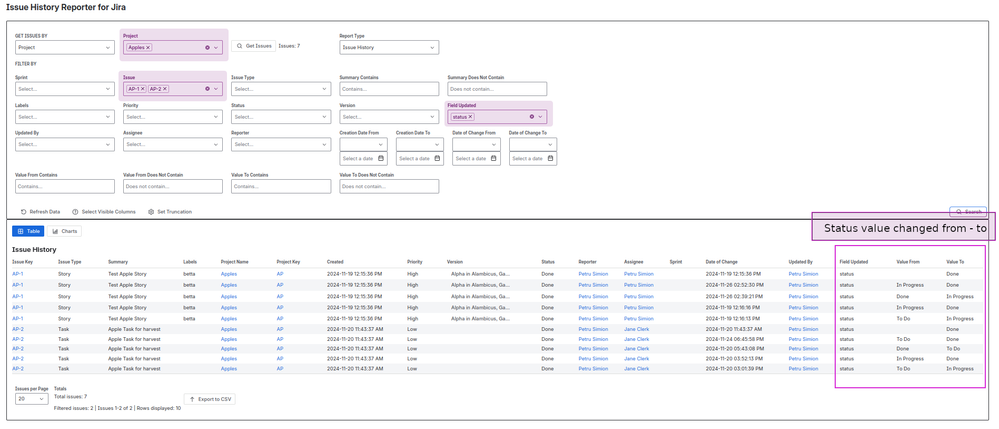Open the Status filter dropdown
999x429 pixels.
[281, 117]
